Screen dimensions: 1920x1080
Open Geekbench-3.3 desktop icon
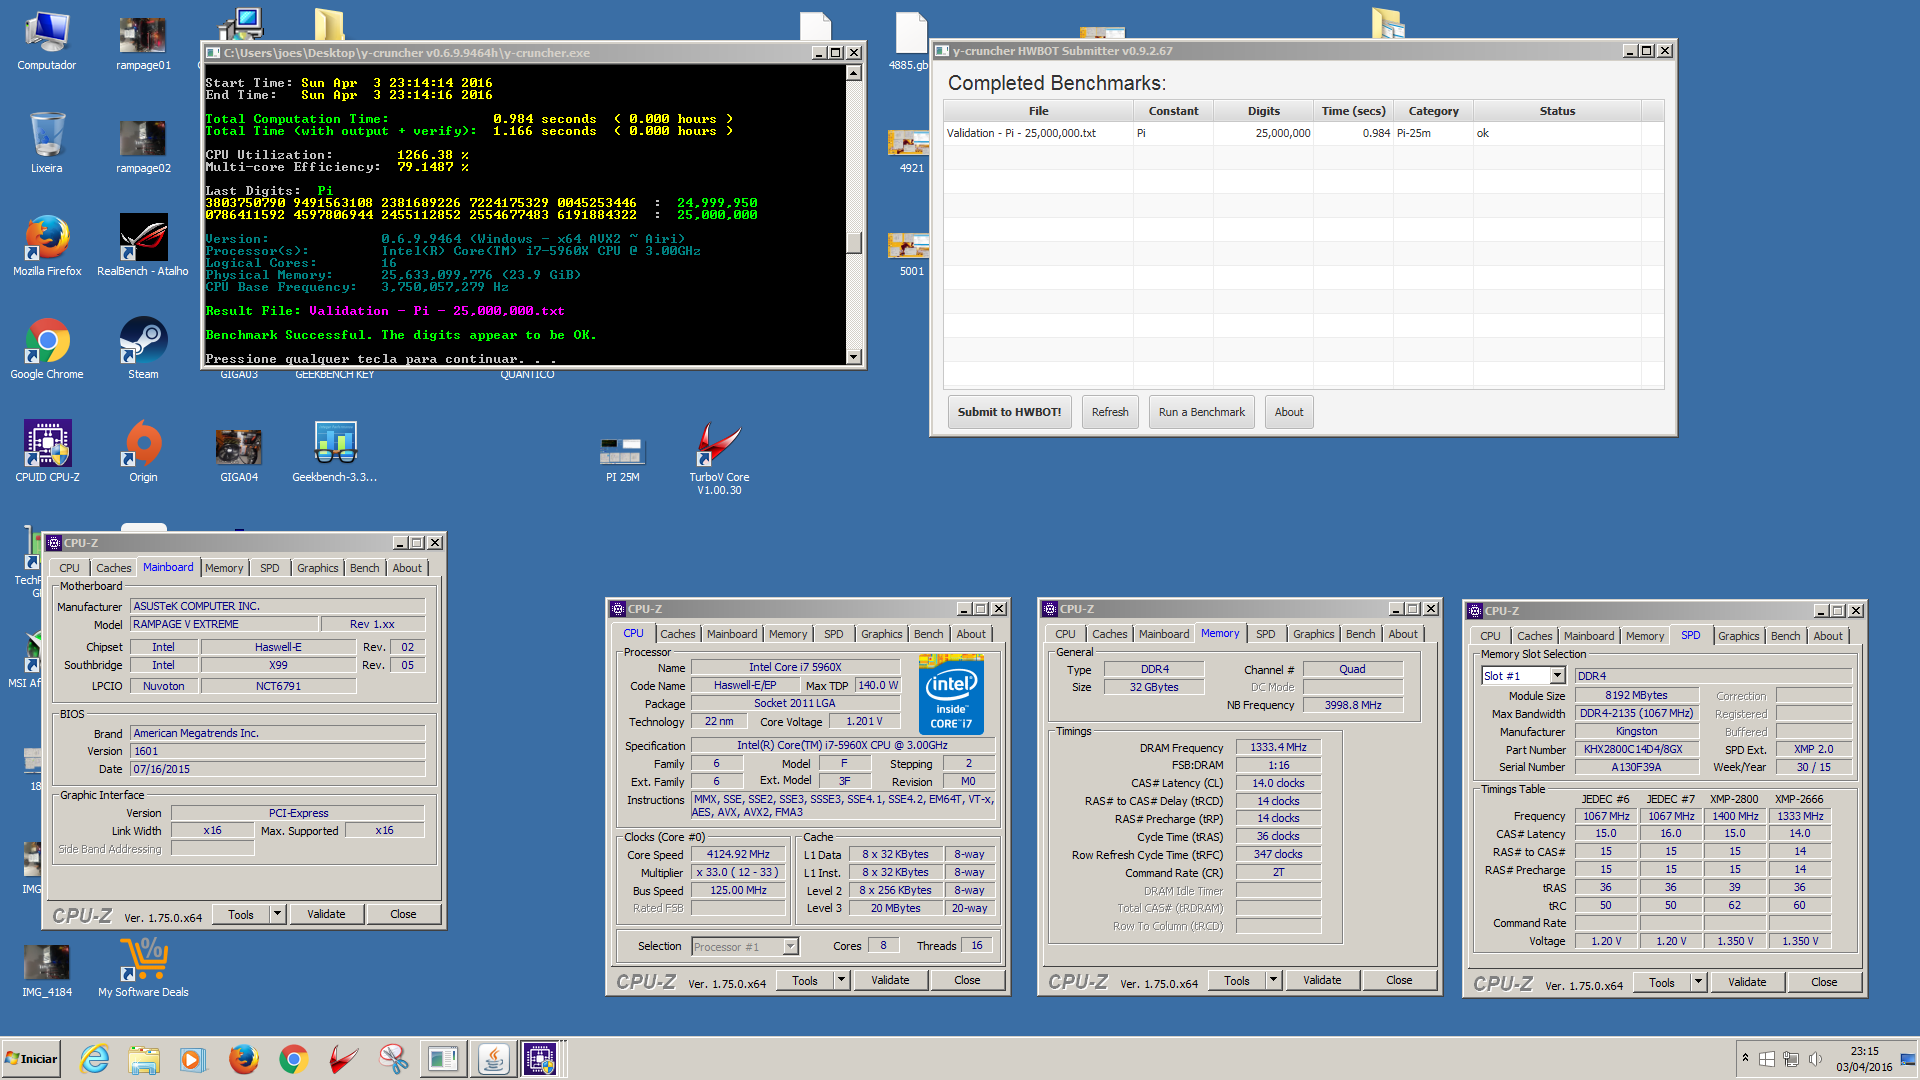click(x=335, y=452)
